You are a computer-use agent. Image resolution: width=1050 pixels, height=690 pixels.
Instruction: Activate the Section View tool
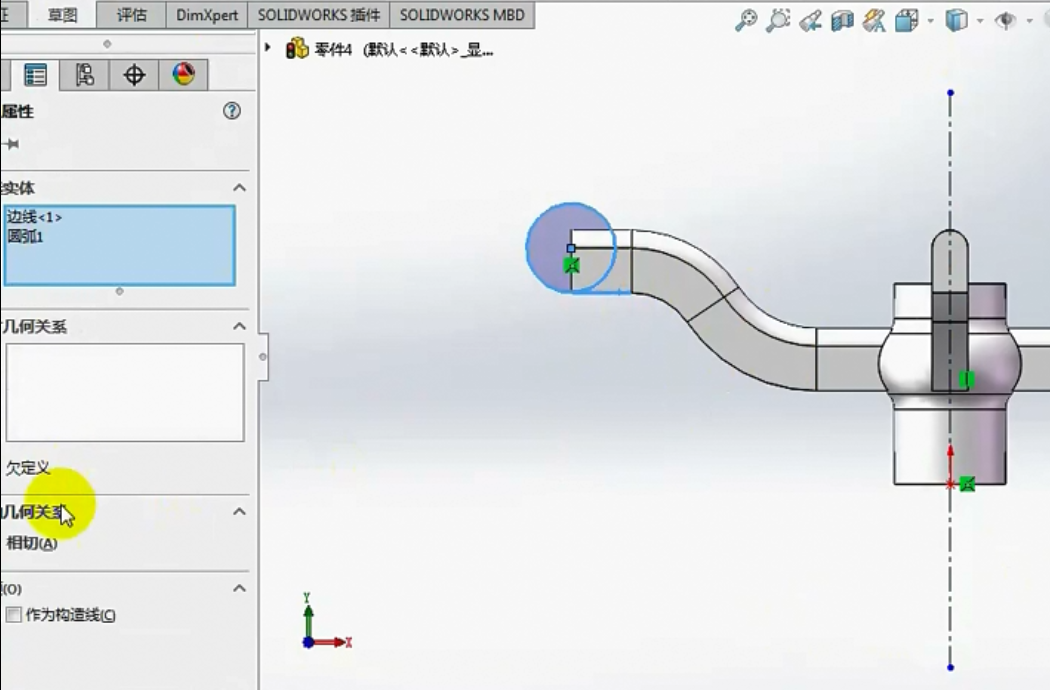842,20
